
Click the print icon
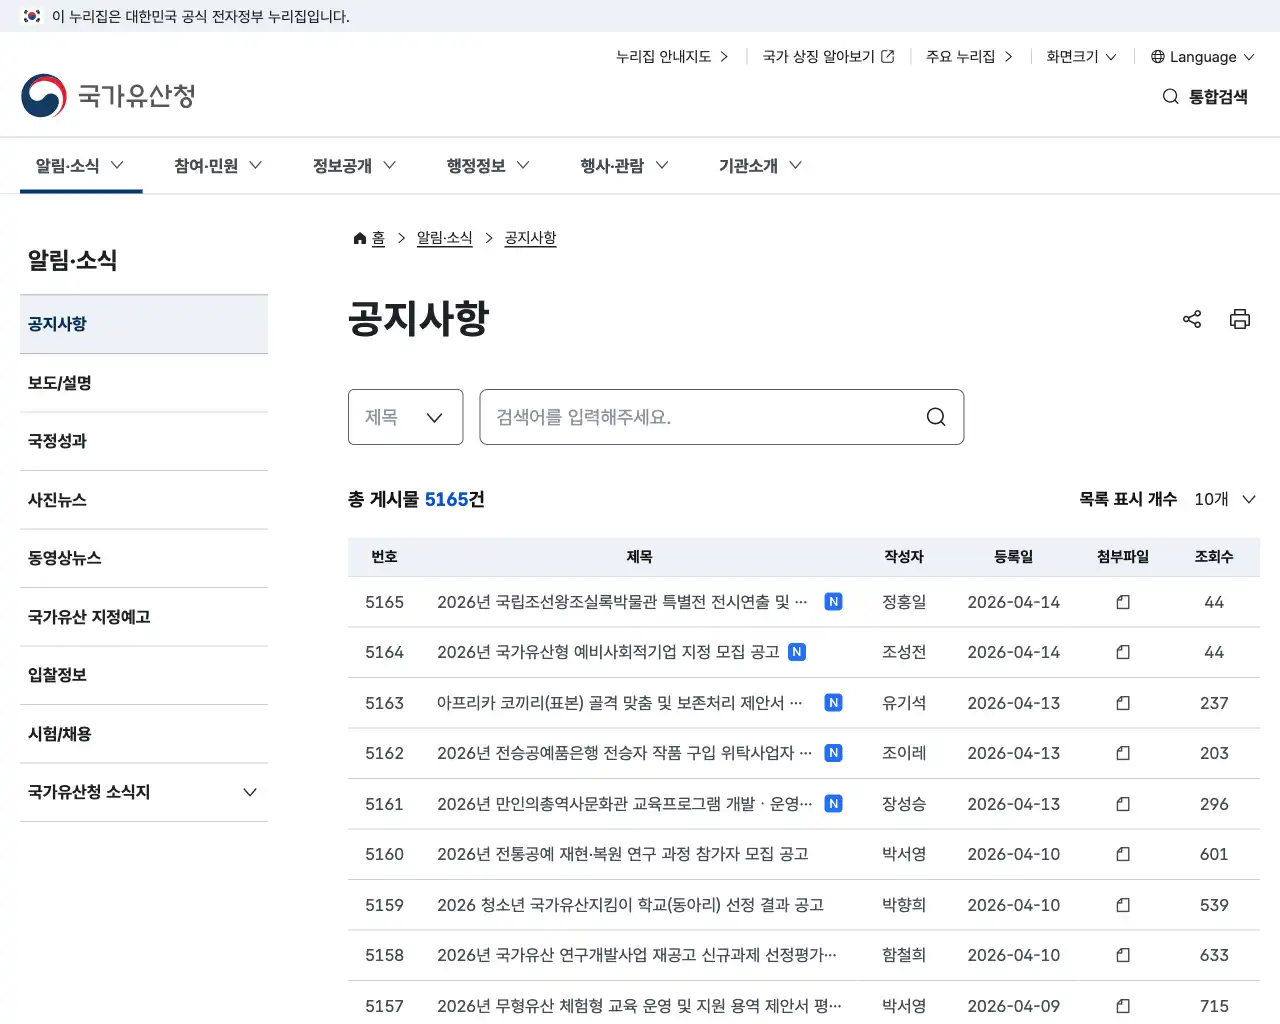tap(1240, 319)
